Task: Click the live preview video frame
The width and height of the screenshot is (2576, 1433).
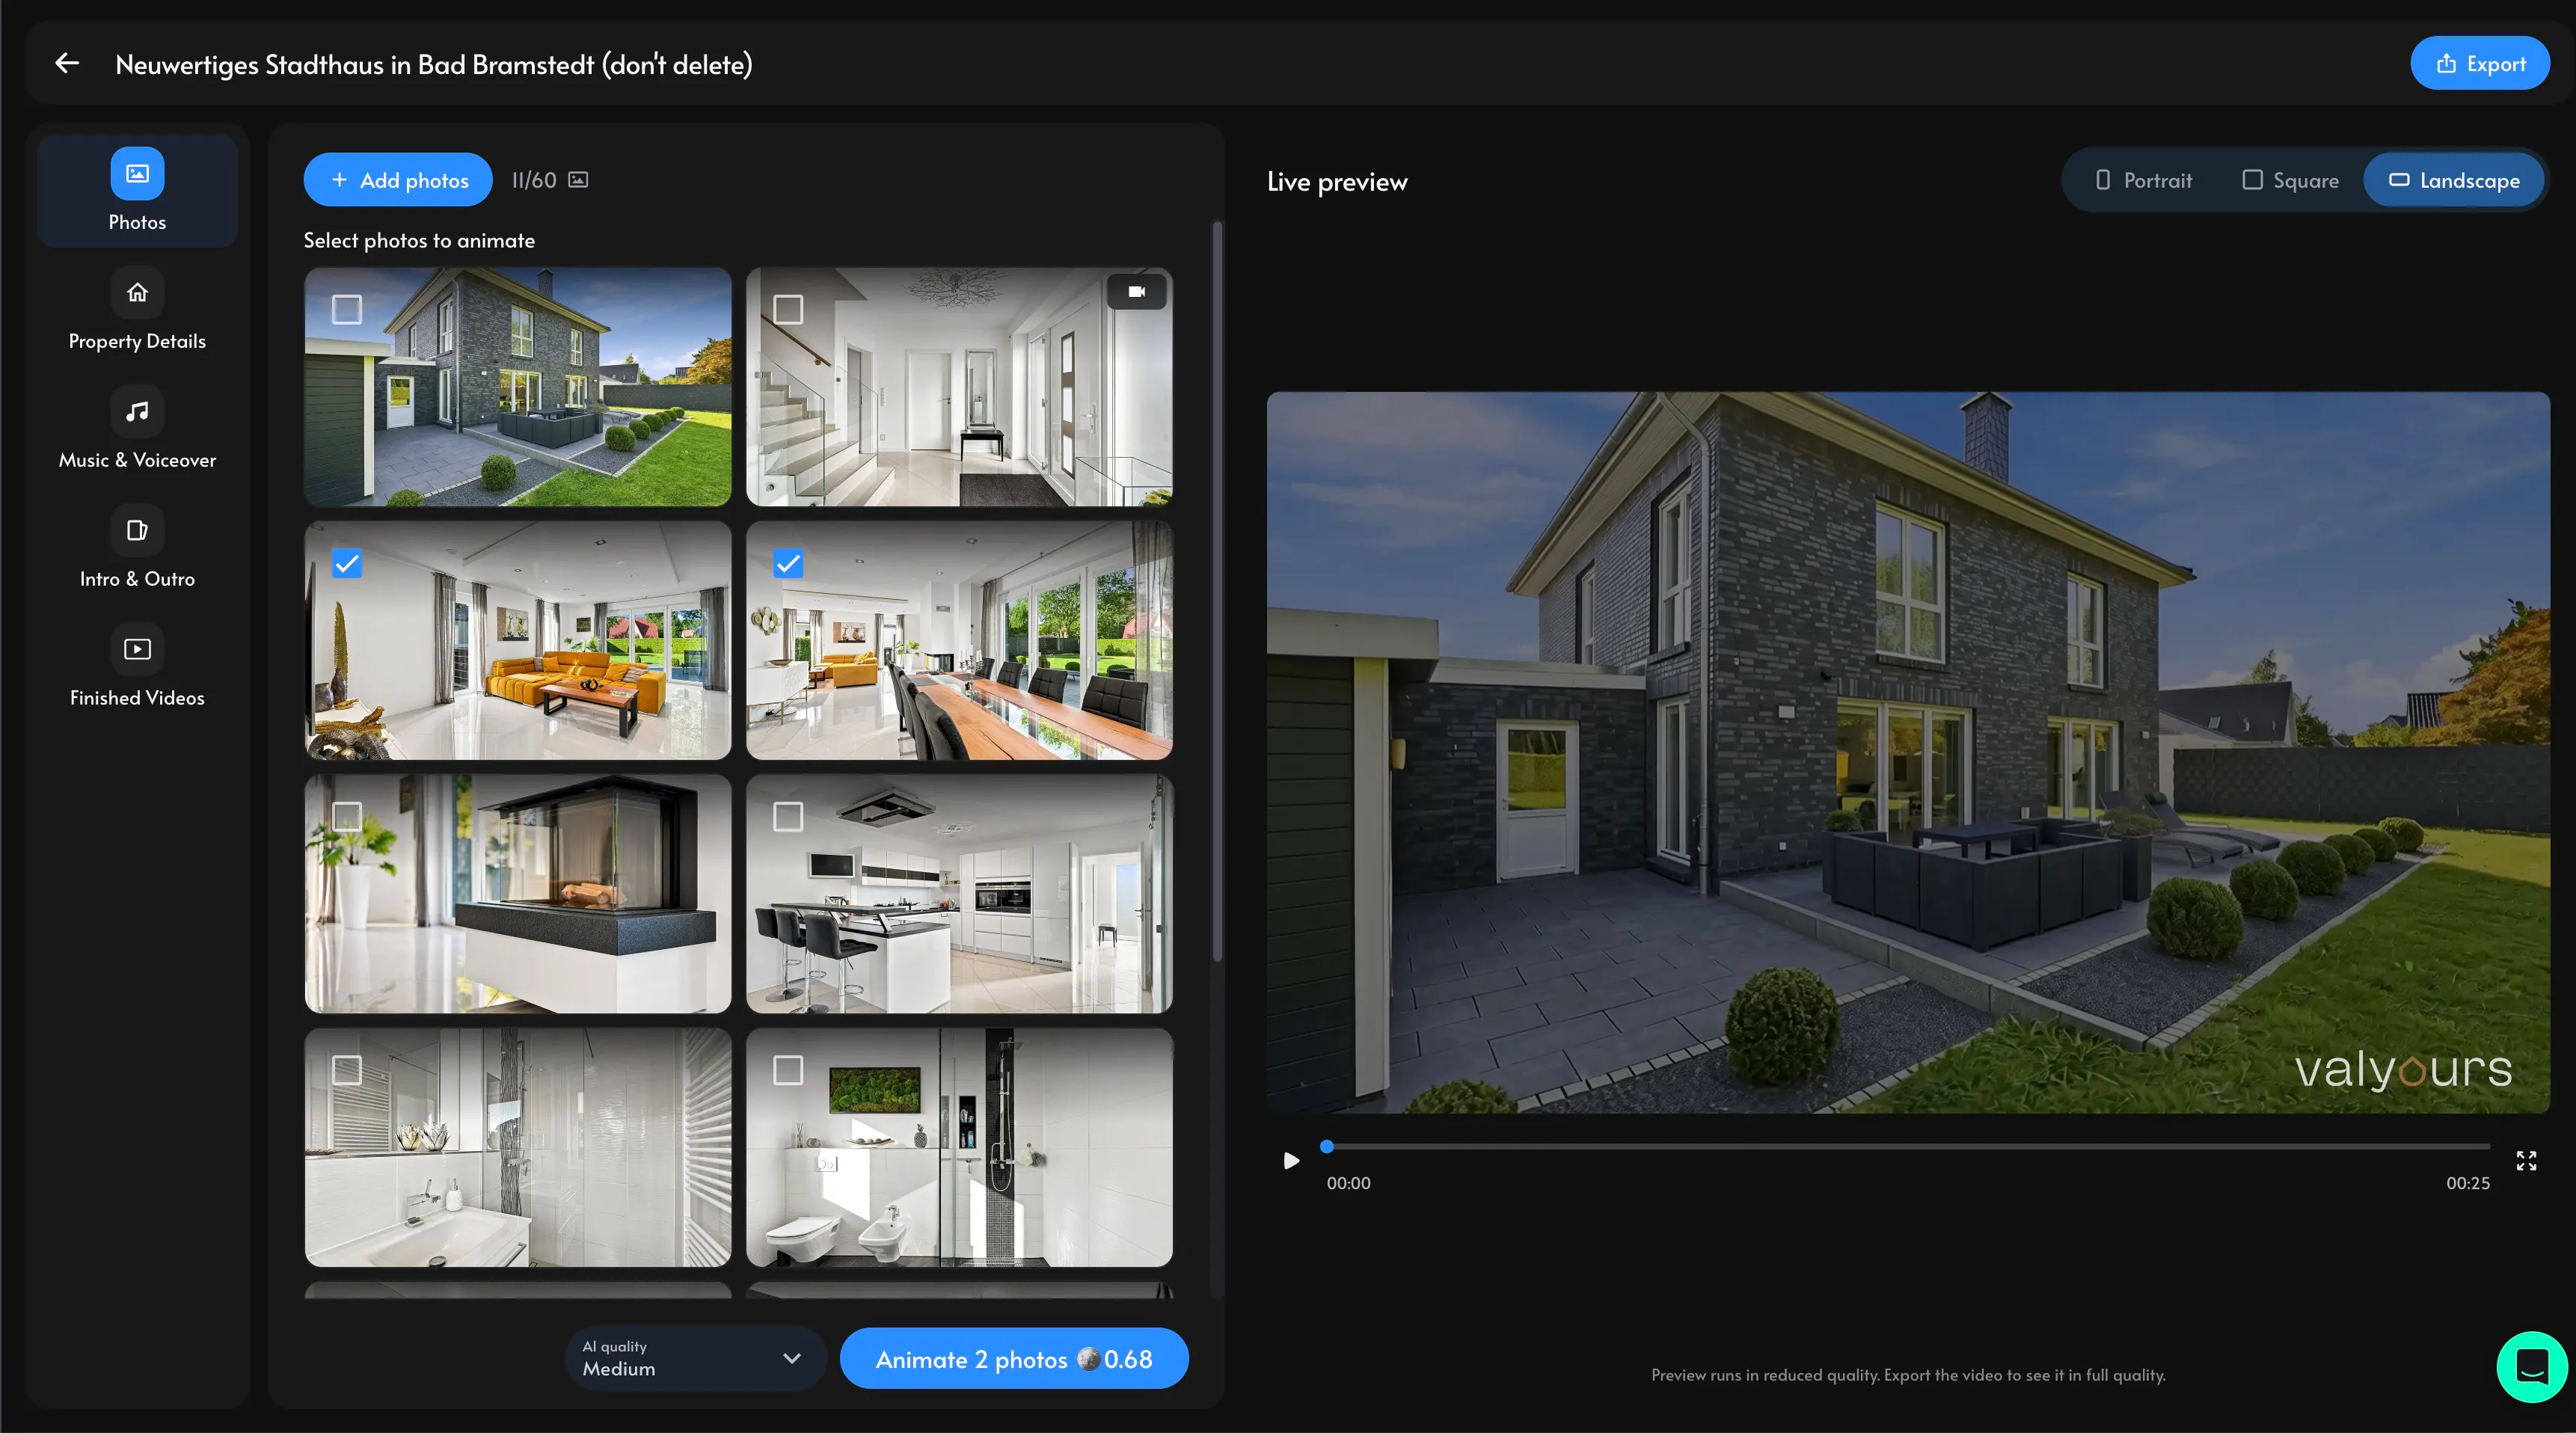Action: pyautogui.click(x=1908, y=752)
